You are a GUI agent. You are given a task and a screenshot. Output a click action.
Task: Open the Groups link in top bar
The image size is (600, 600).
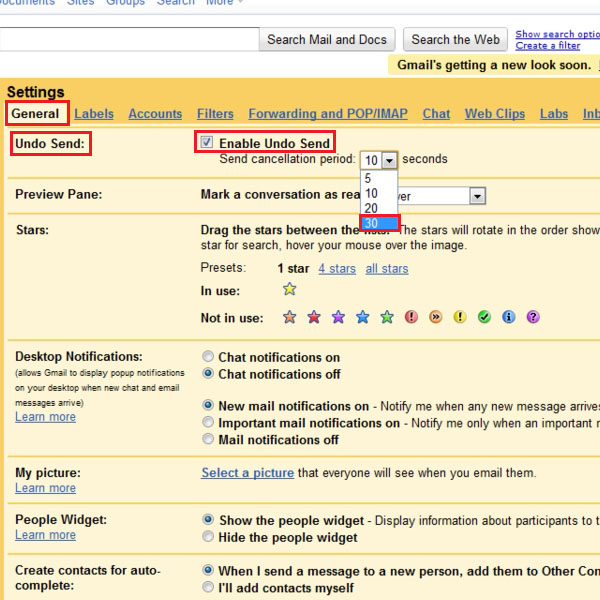126,2
